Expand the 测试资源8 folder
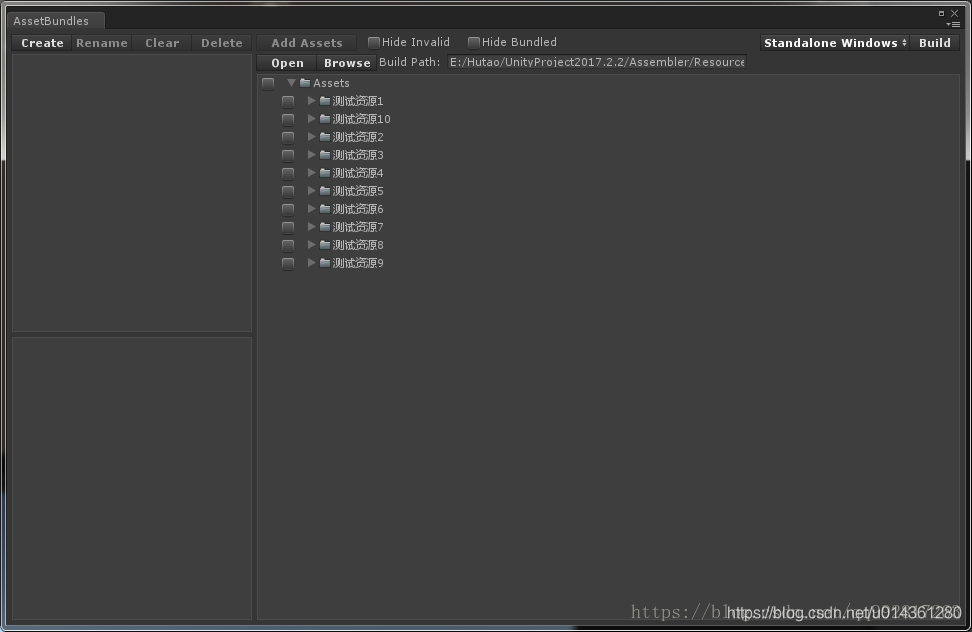Viewport: 972px width, 632px height. pyautogui.click(x=312, y=244)
